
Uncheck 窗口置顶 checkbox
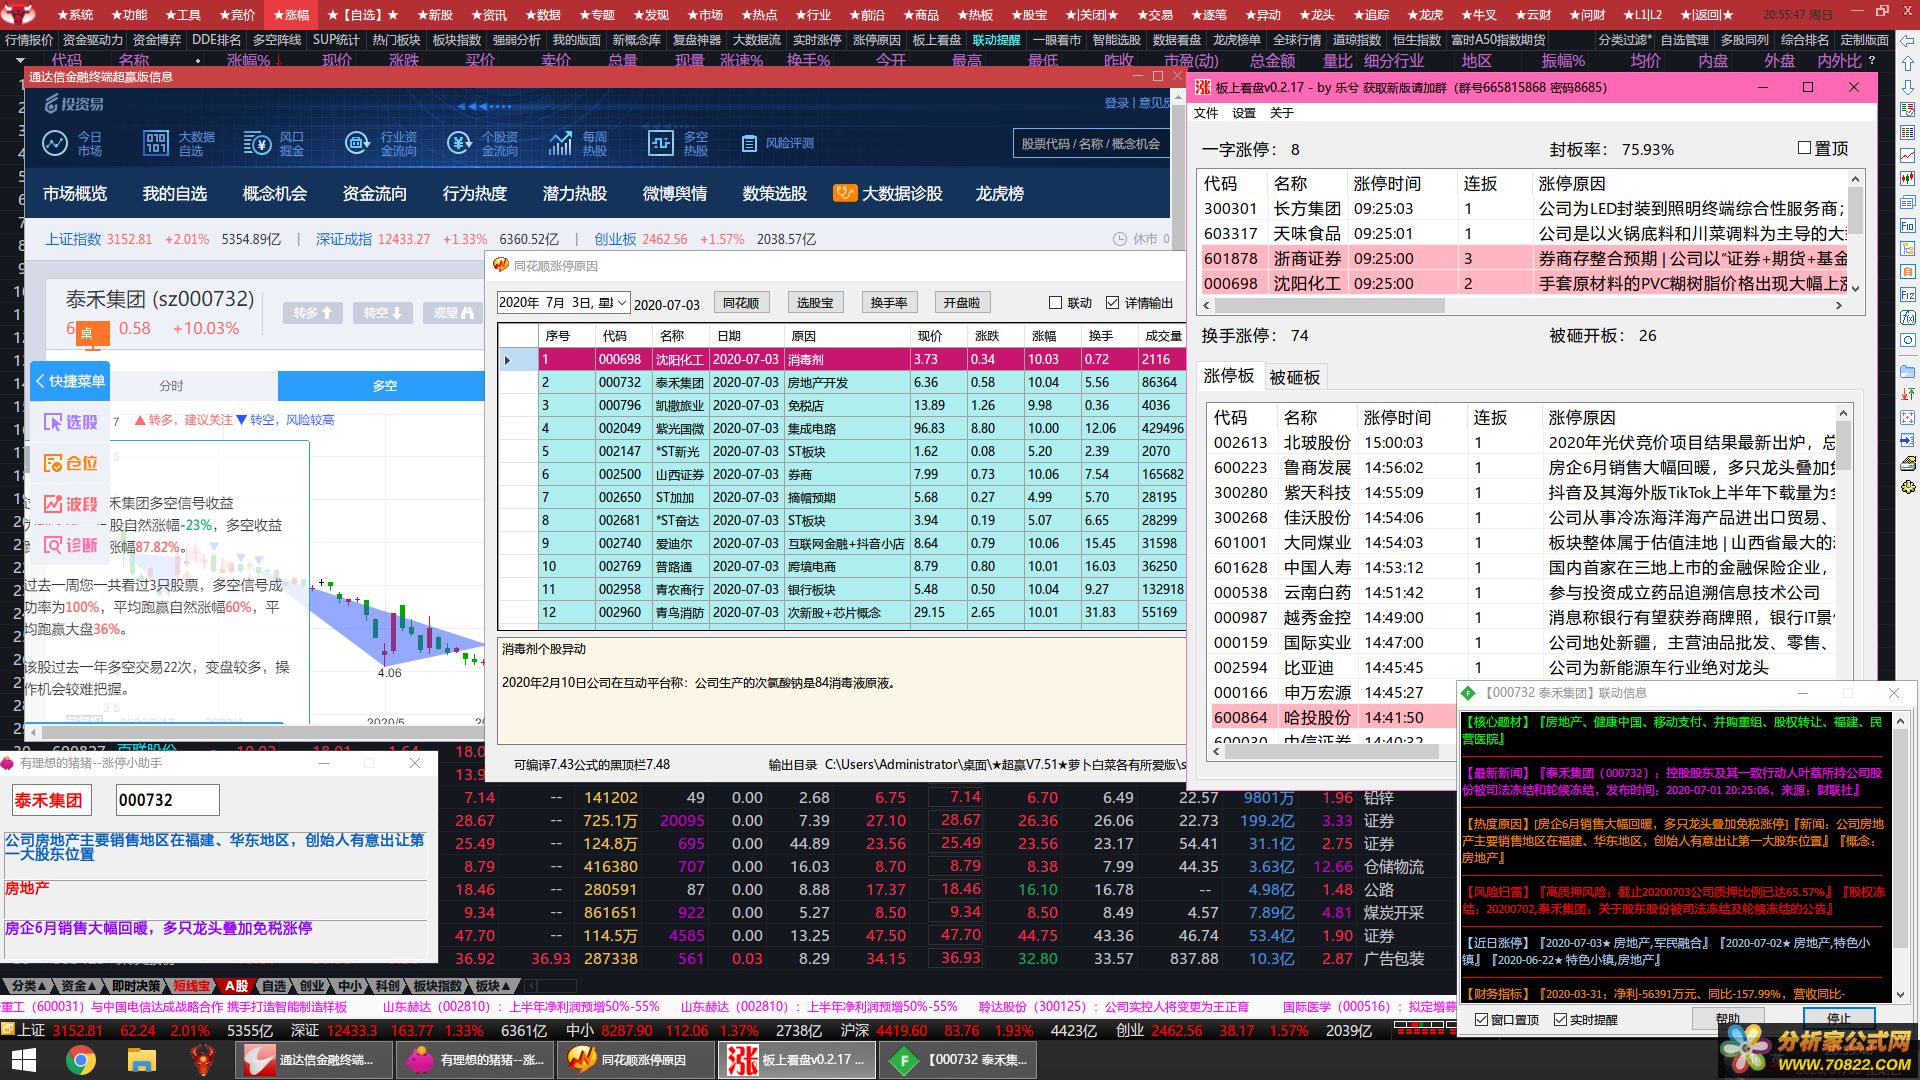click(1482, 1019)
